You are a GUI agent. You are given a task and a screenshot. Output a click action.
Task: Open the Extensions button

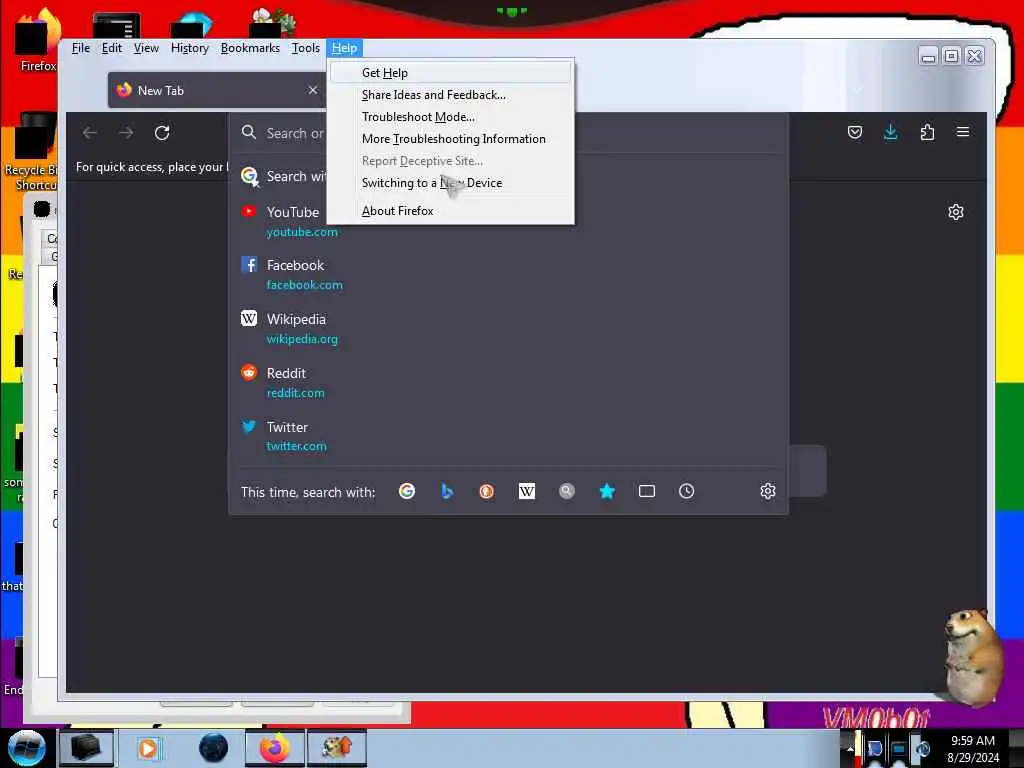927,133
